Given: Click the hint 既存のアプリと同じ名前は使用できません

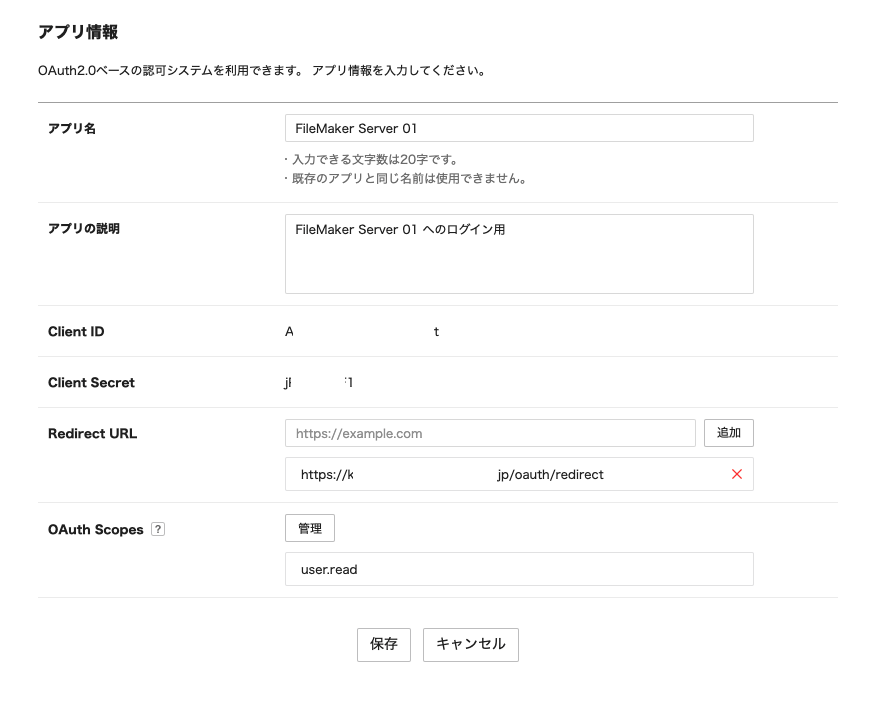Looking at the screenshot, I should pyautogui.click(x=406, y=179).
